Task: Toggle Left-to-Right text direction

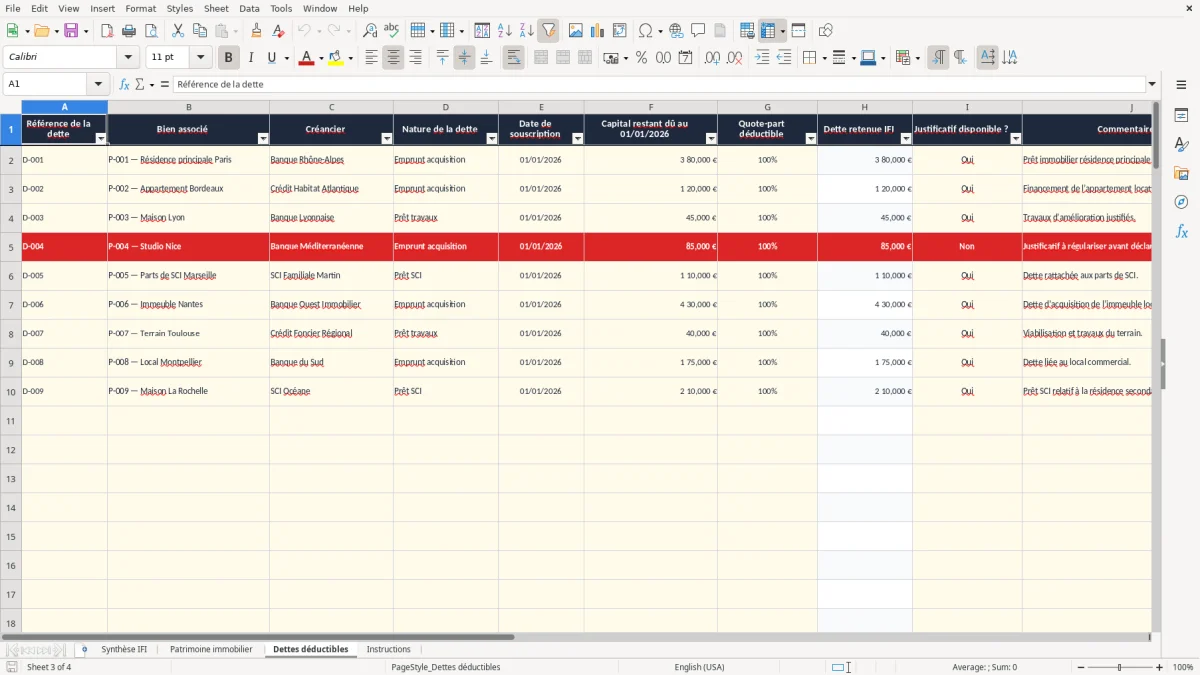Action: click(x=938, y=58)
